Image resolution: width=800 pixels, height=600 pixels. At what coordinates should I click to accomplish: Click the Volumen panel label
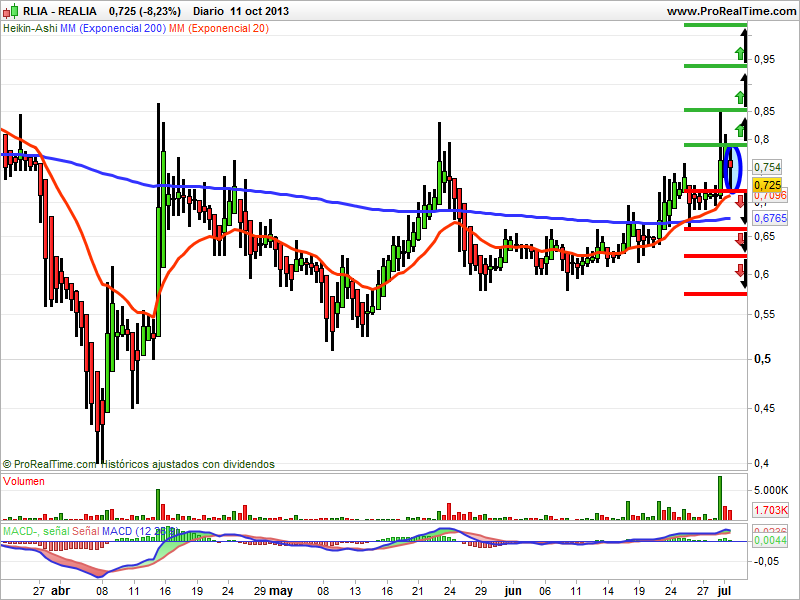[x=26, y=481]
